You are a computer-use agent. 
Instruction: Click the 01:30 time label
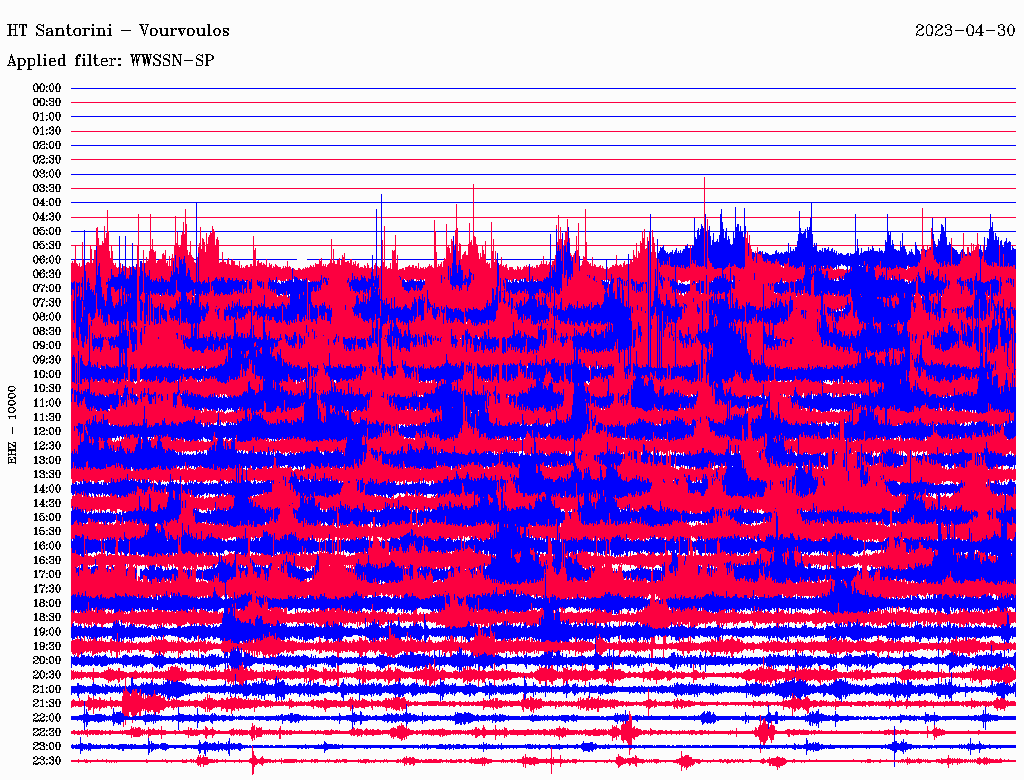click(x=47, y=131)
